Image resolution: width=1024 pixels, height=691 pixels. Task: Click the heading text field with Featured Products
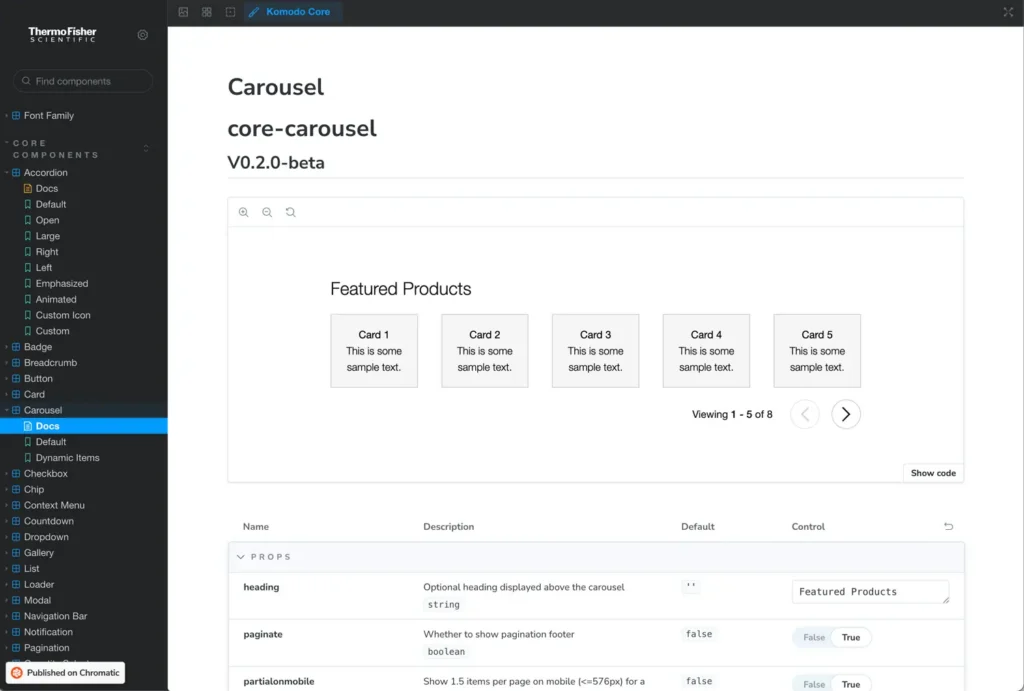[x=870, y=592]
